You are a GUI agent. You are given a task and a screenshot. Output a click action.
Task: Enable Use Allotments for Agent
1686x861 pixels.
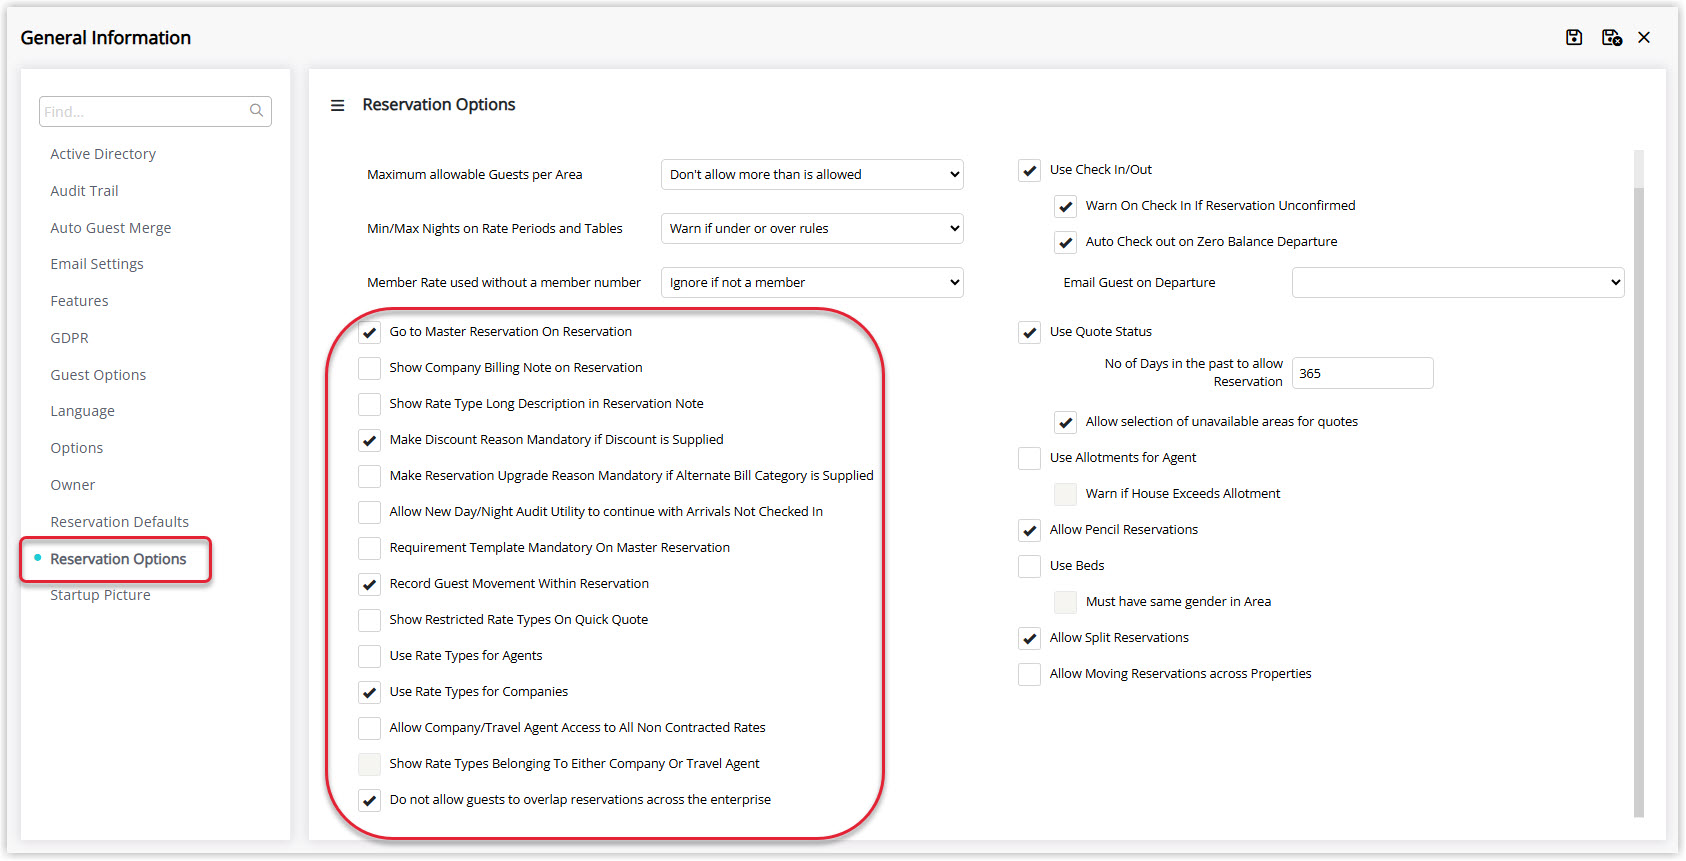[1030, 458]
